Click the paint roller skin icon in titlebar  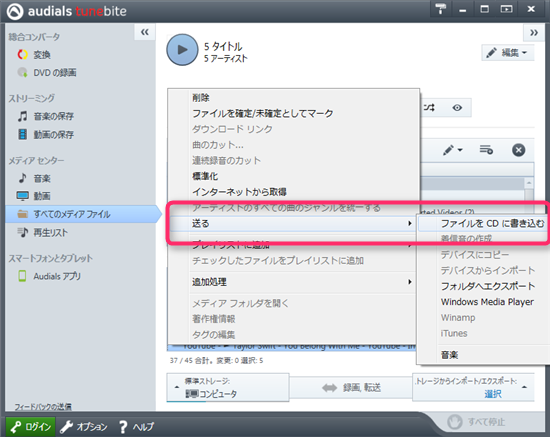pyautogui.click(x=441, y=9)
